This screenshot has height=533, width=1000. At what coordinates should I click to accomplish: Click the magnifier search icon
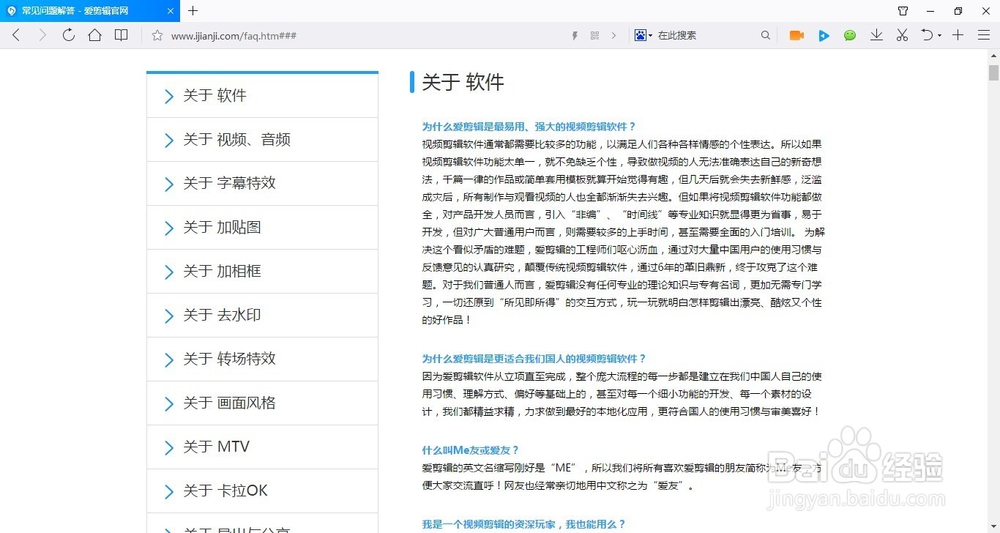tap(765, 36)
